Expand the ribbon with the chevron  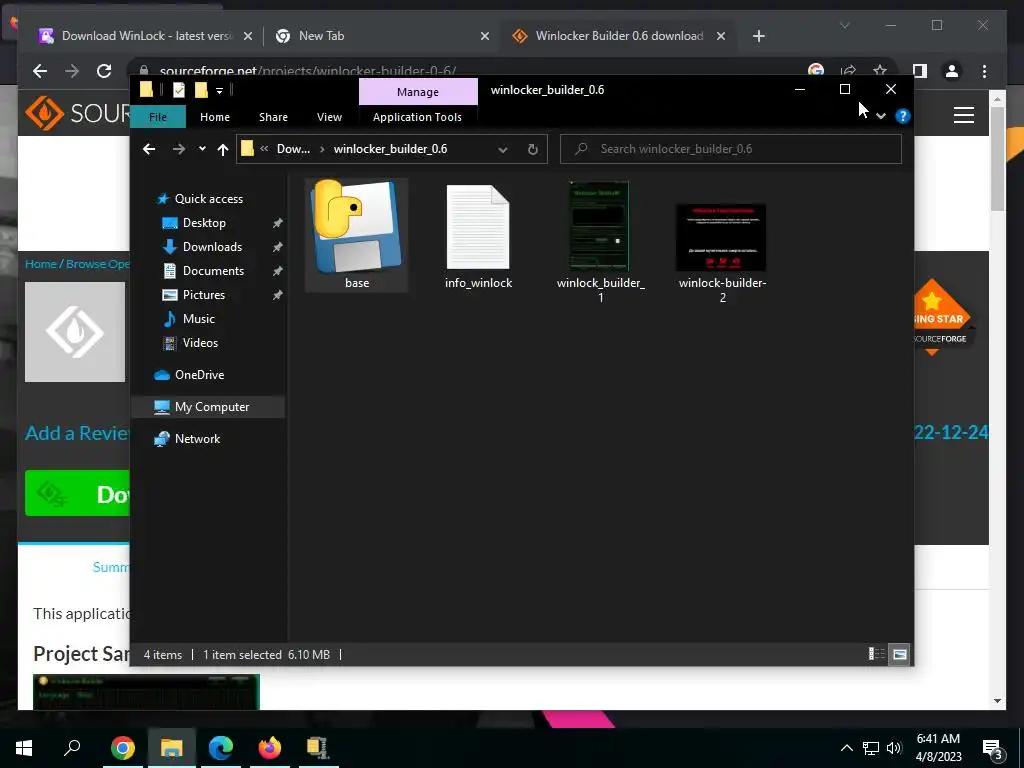pos(881,116)
